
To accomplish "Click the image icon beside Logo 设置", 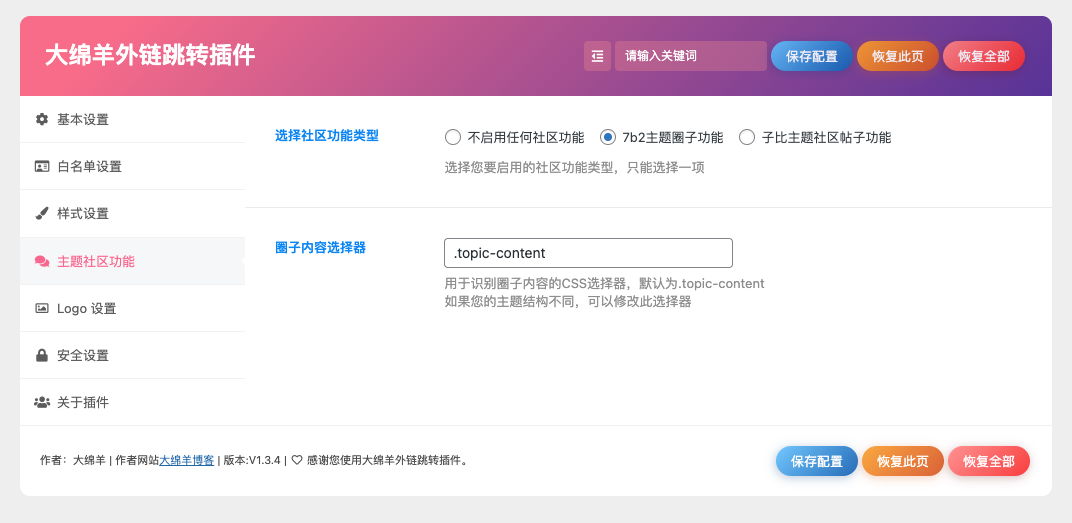I will pyautogui.click(x=42, y=308).
